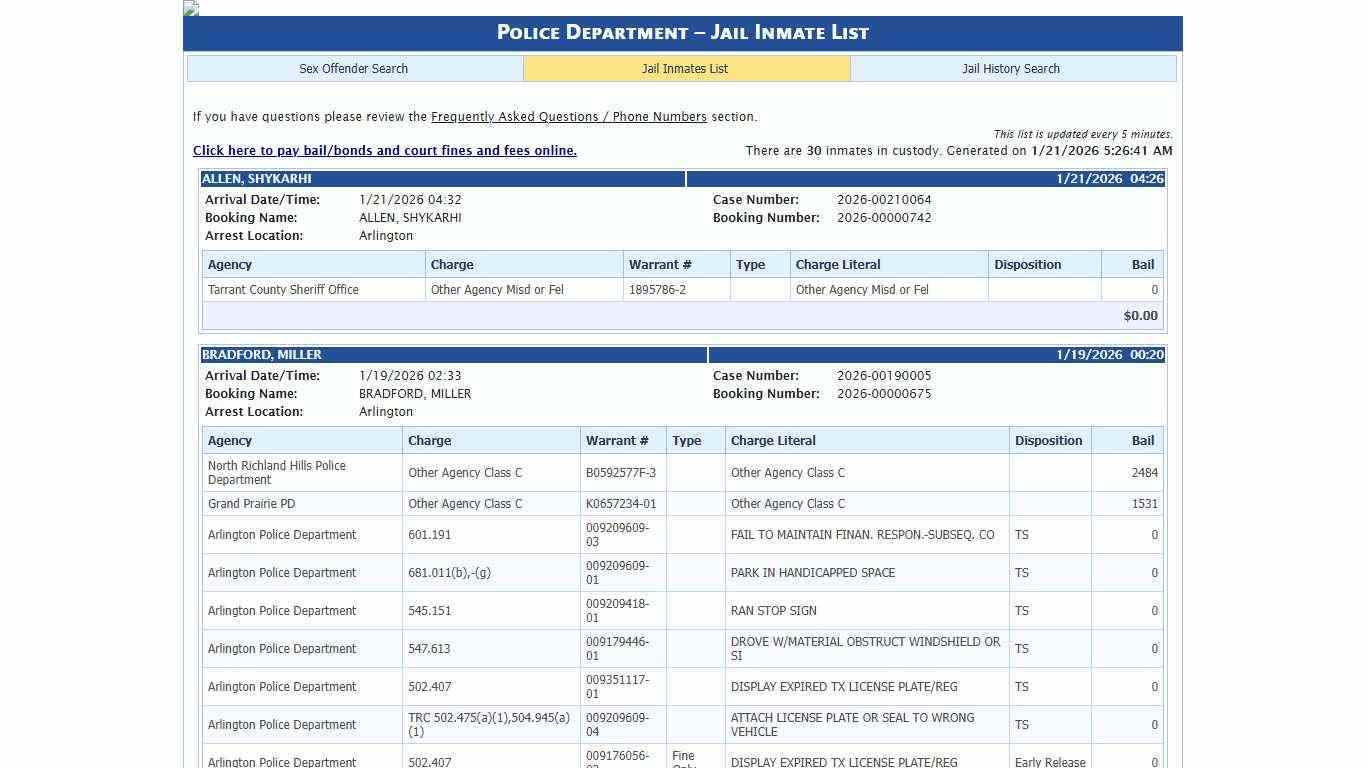Select the Tarrant County Sheriff Office agency cell
The image size is (1366, 768).
283,290
